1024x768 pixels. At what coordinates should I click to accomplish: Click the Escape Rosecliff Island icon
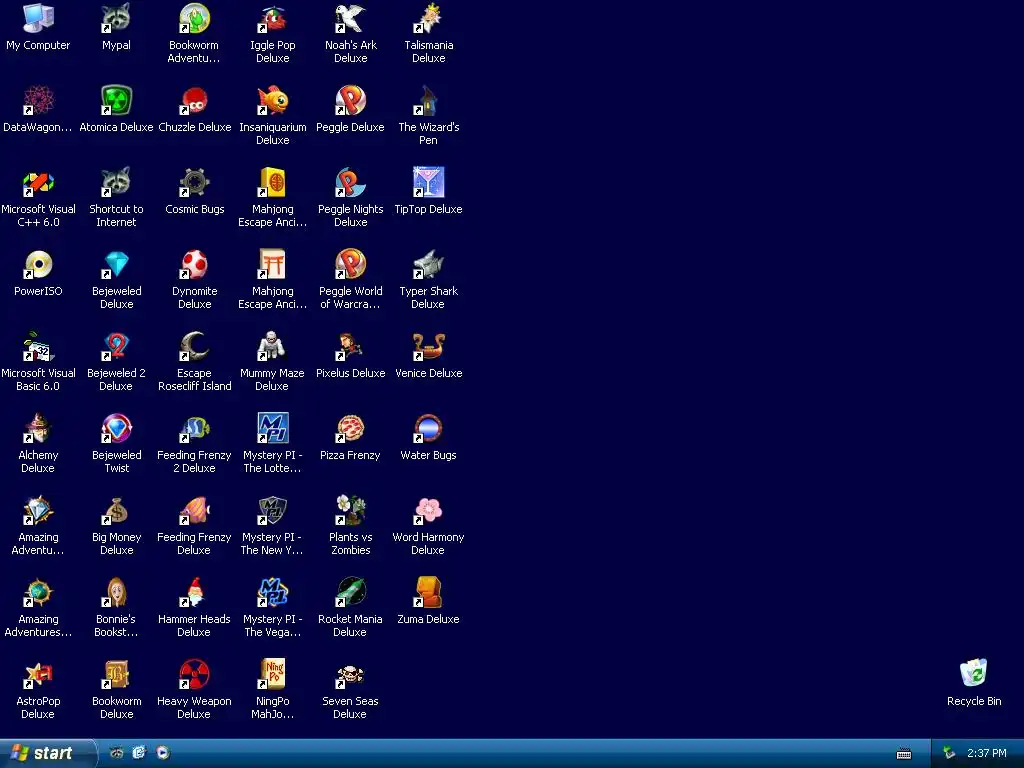[x=195, y=346]
